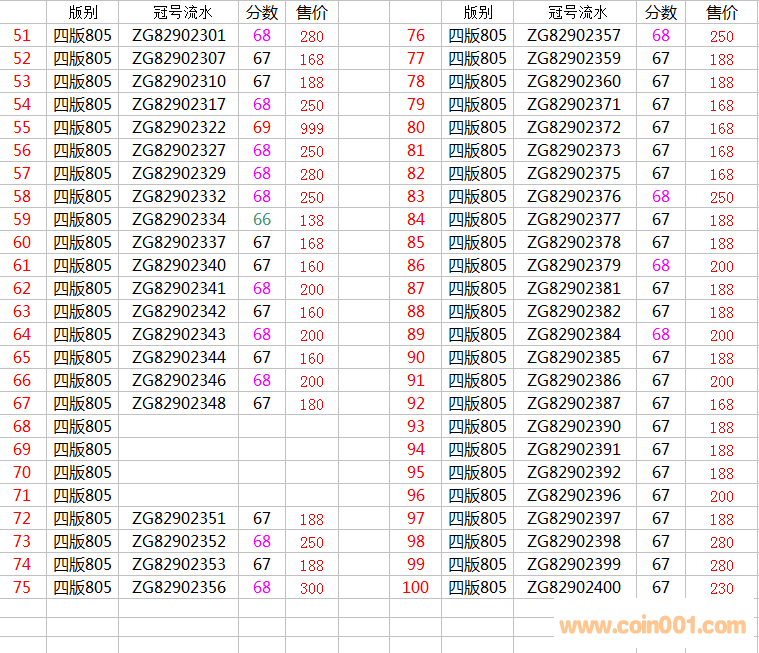Select the price 300 cell
The height and width of the screenshot is (653, 759).
(x=312, y=588)
